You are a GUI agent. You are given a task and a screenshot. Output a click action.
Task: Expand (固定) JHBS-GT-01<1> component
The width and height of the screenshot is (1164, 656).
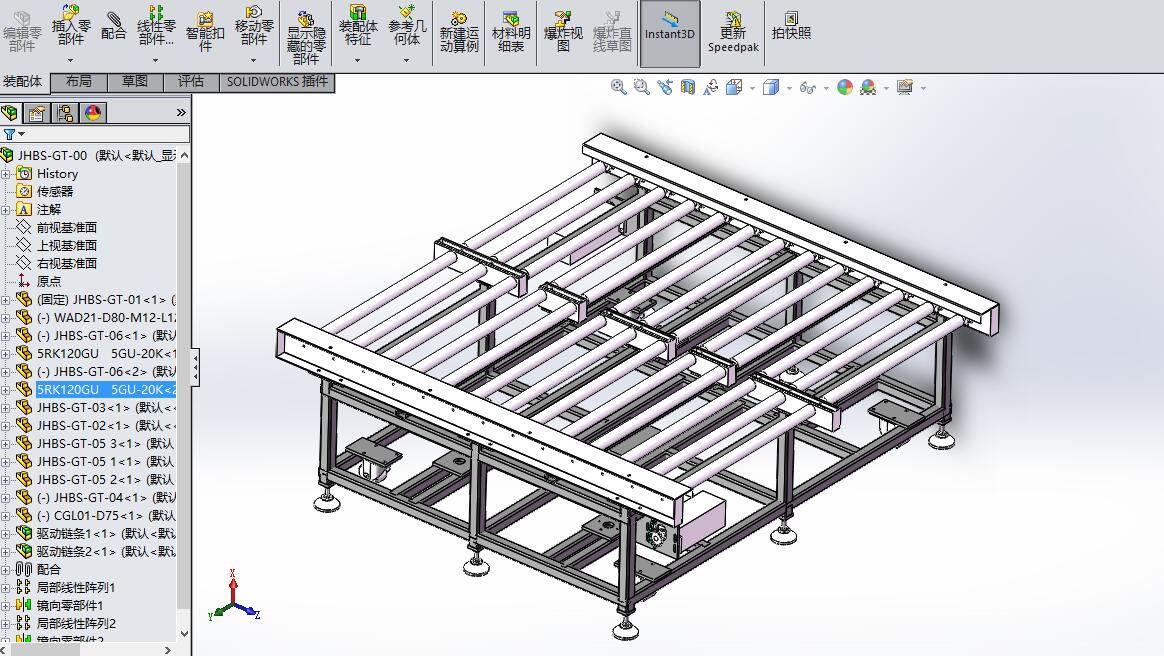click(x=6, y=300)
